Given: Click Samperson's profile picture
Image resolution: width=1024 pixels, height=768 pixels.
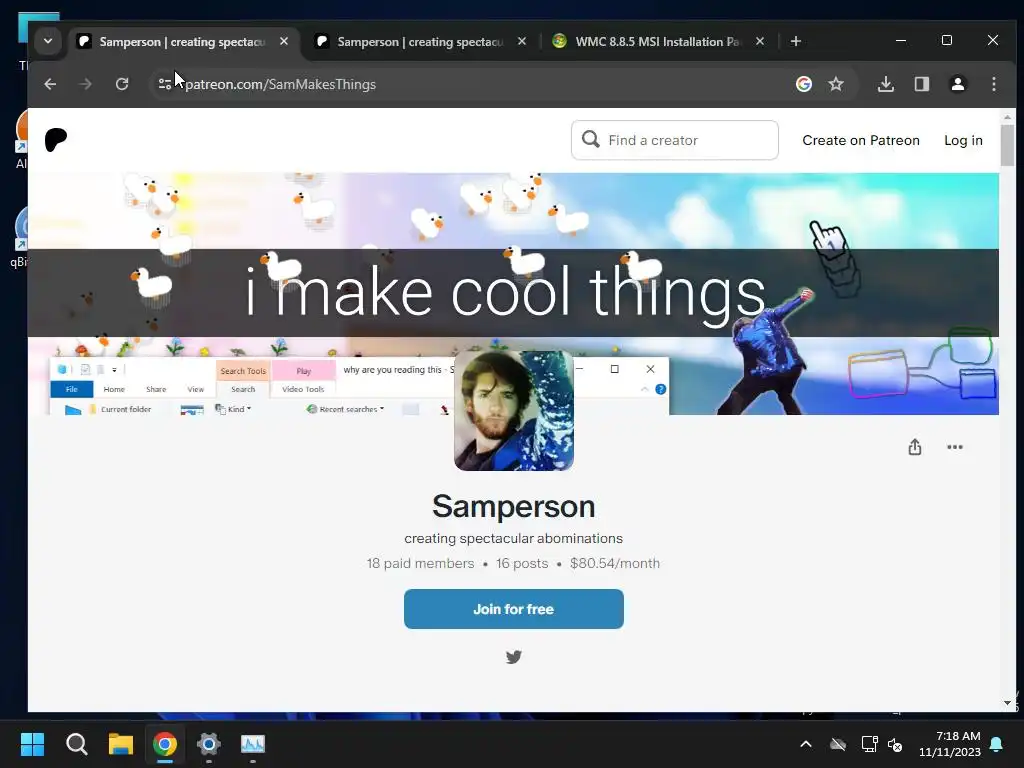Looking at the screenshot, I should click(514, 411).
